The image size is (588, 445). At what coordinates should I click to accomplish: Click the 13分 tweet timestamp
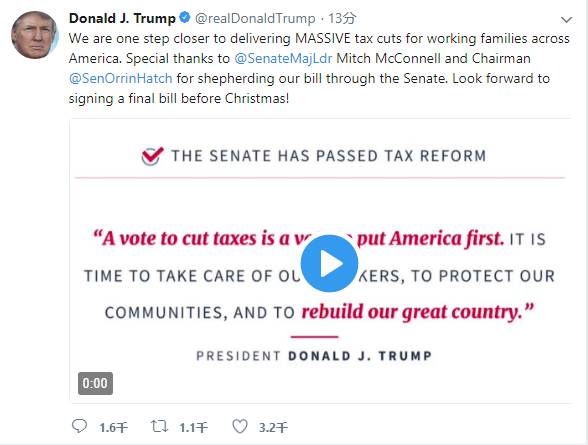342,18
